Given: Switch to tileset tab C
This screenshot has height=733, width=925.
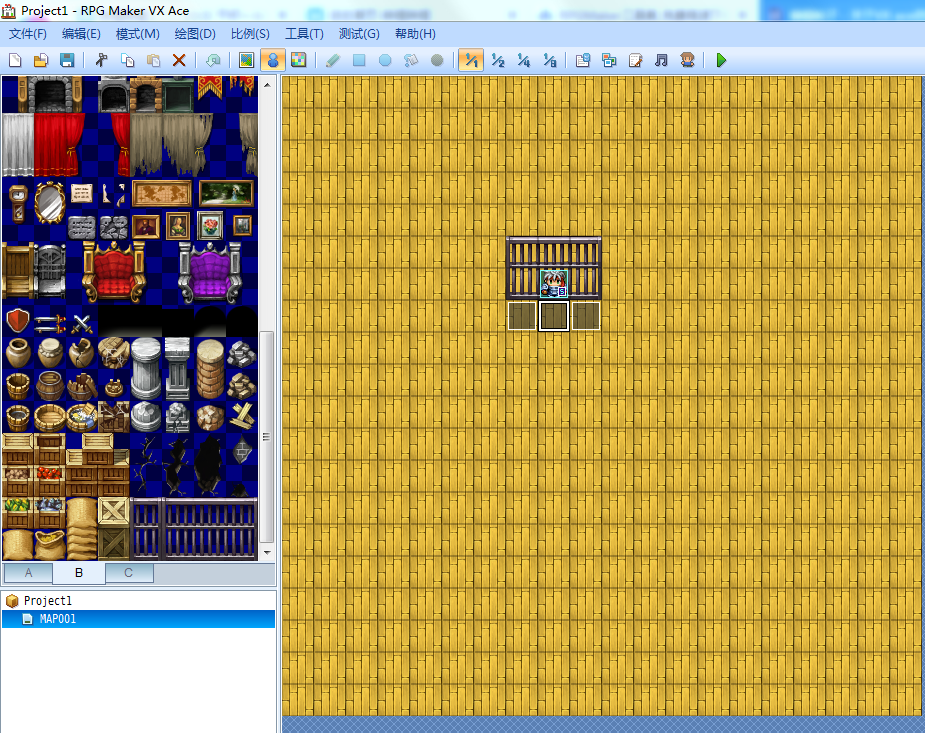Looking at the screenshot, I should coord(129,573).
